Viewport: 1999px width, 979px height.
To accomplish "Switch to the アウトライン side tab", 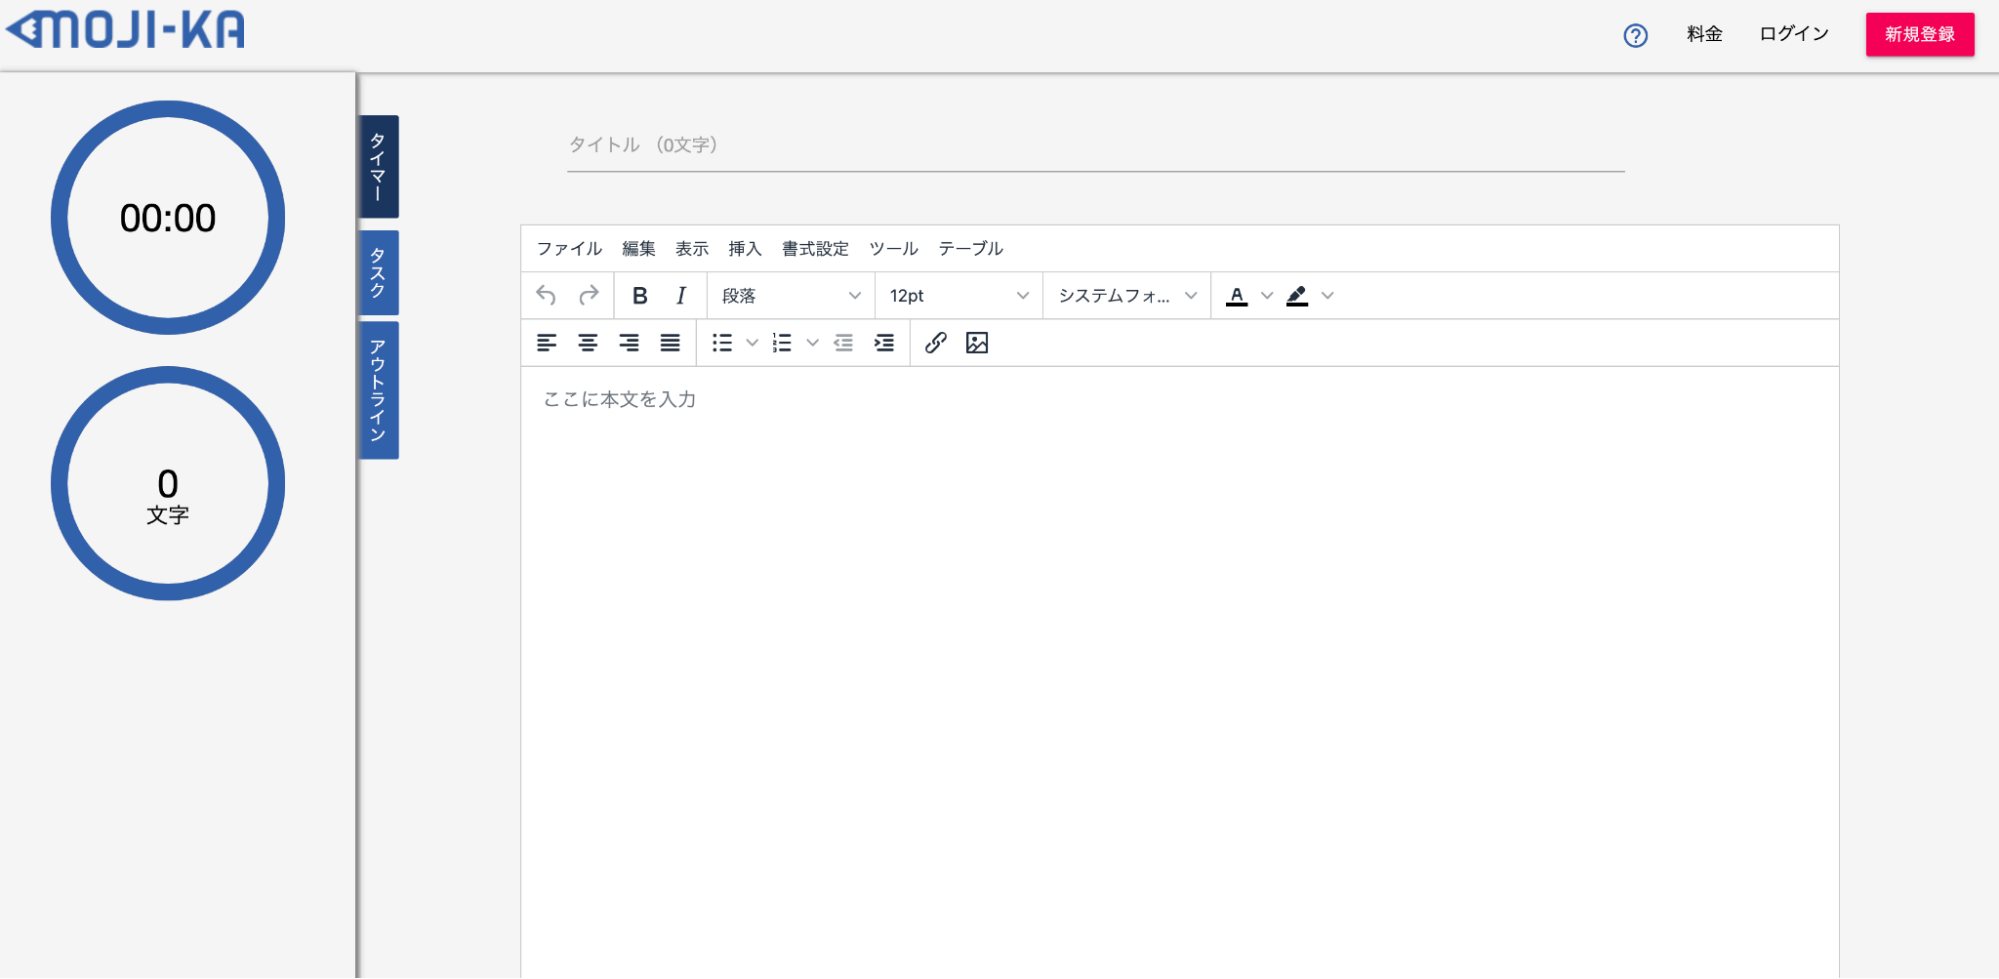I will 378,390.
